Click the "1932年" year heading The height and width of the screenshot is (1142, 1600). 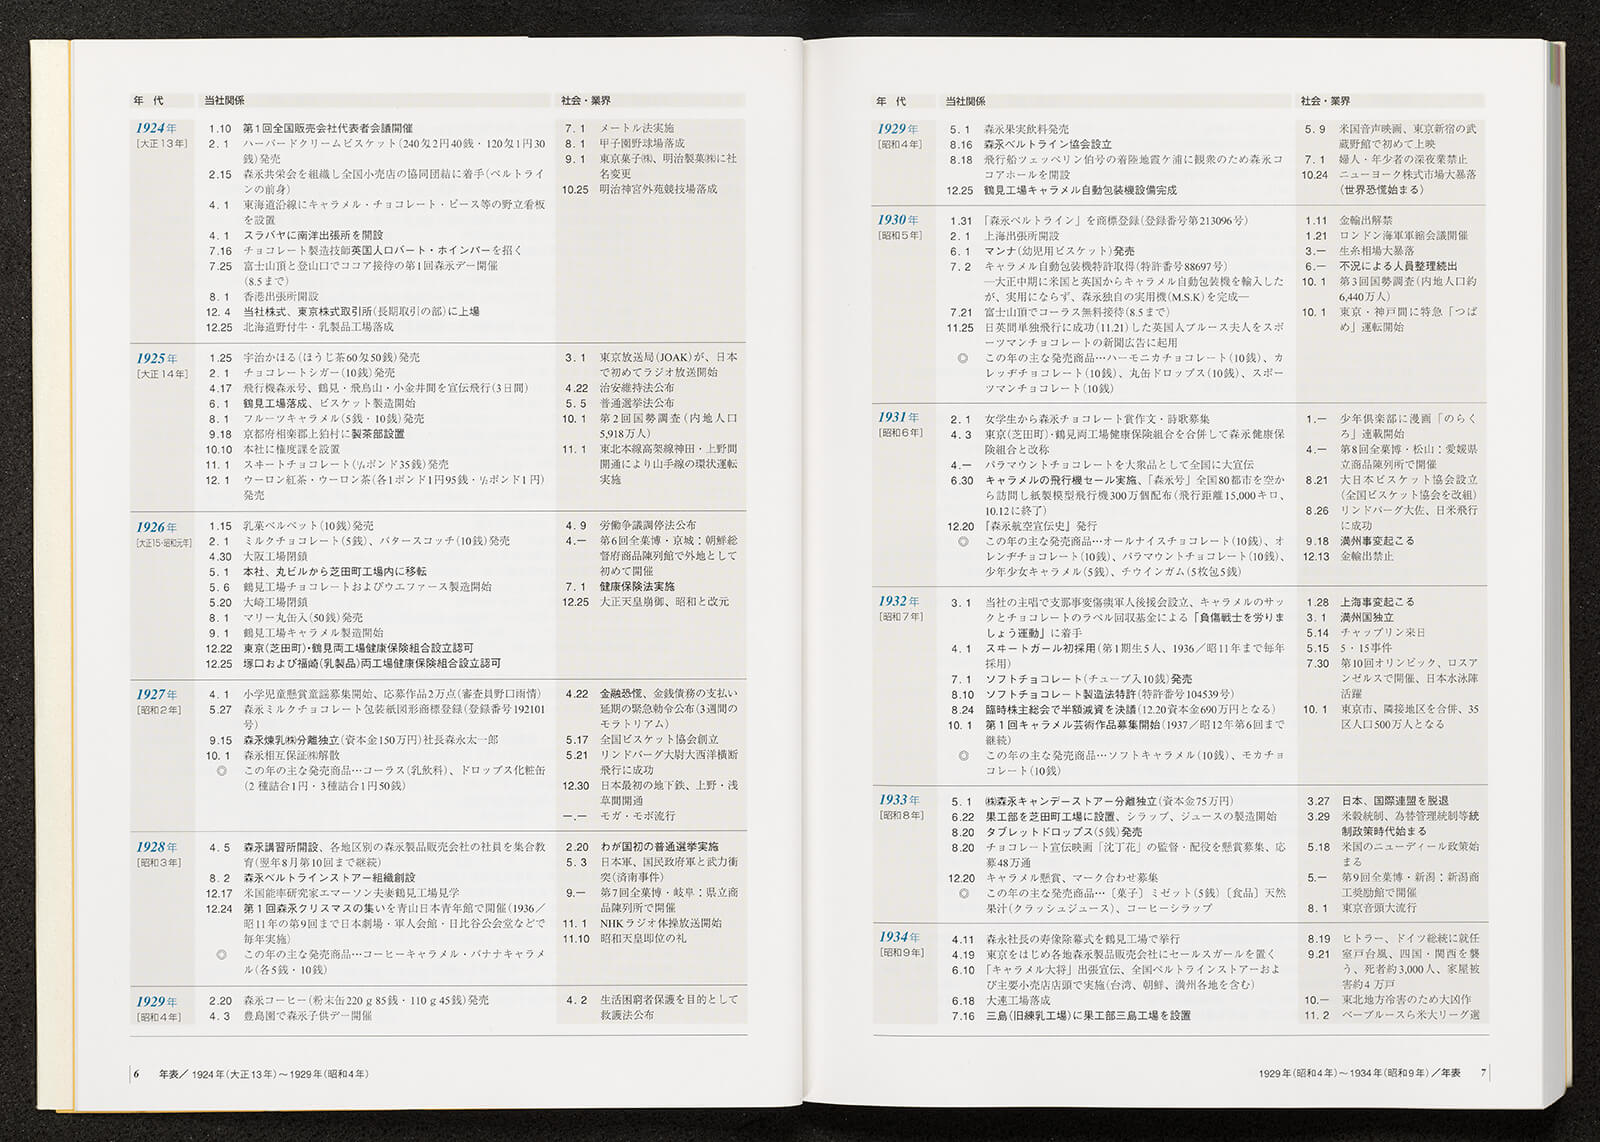pyautogui.click(x=899, y=602)
